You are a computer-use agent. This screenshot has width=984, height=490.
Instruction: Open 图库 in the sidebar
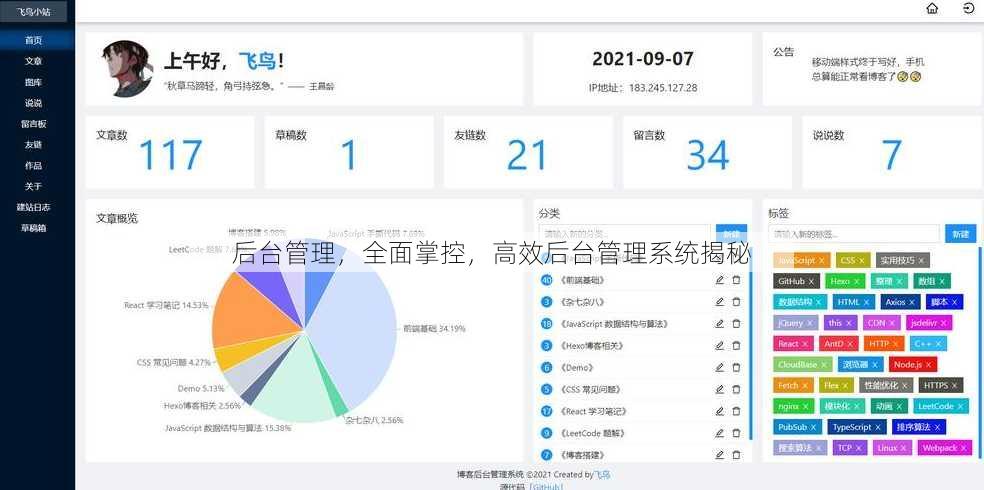[x=34, y=82]
